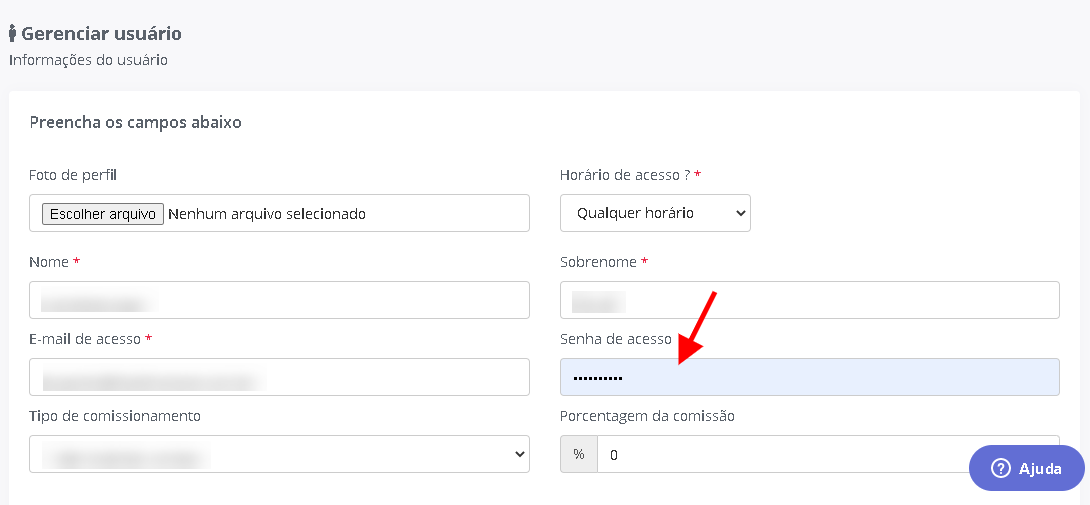
Task: Click the question mark icon in Ajuda
Action: pos(1000,468)
